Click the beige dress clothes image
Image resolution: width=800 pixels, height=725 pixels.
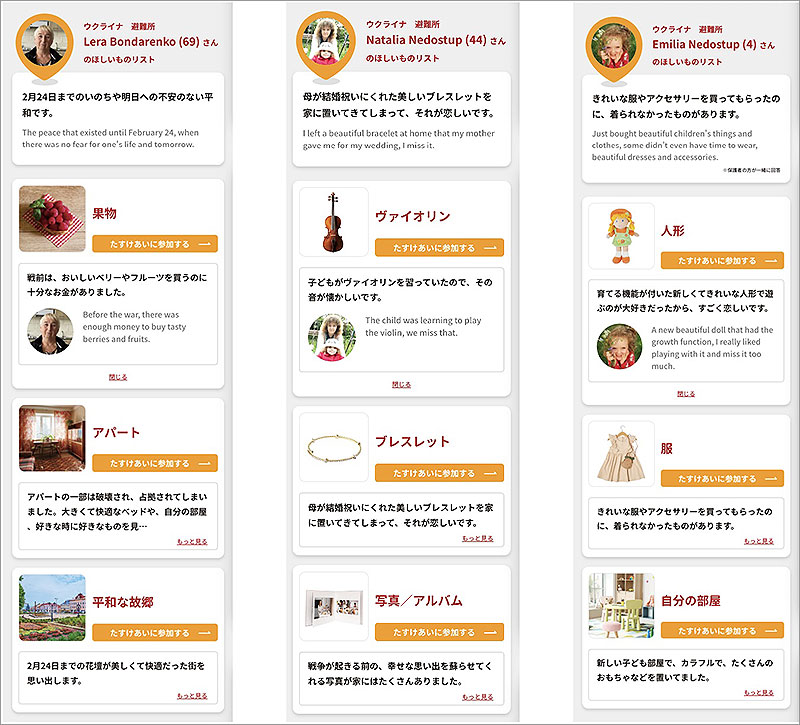[621, 454]
